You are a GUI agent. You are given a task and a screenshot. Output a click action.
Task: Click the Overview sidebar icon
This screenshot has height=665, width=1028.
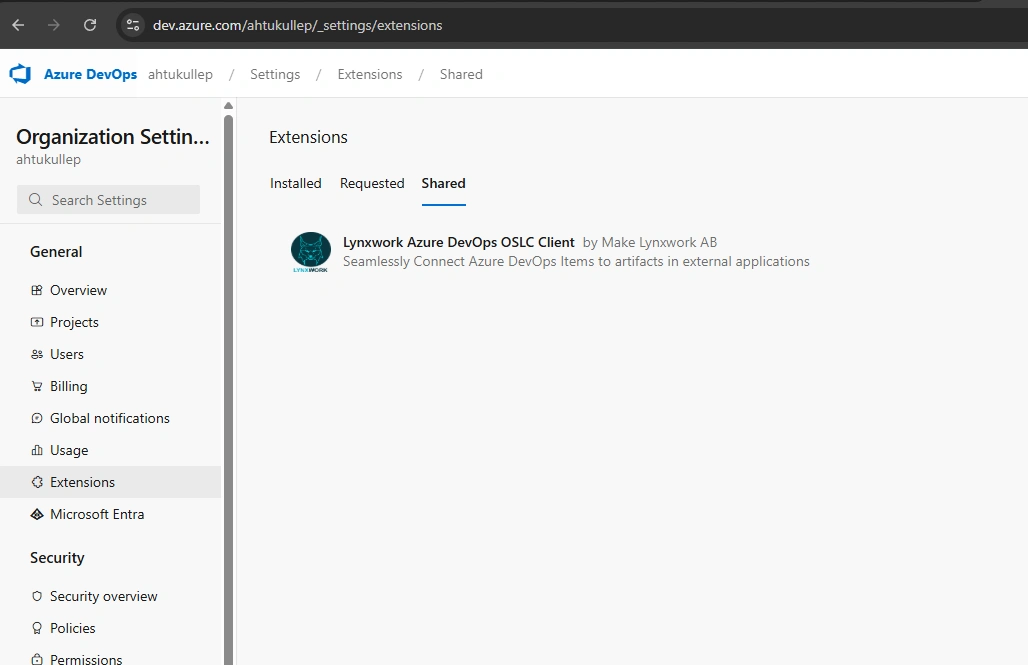click(x=37, y=290)
